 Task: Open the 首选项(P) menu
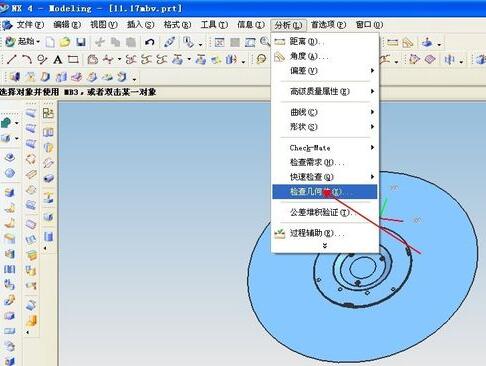click(x=328, y=25)
